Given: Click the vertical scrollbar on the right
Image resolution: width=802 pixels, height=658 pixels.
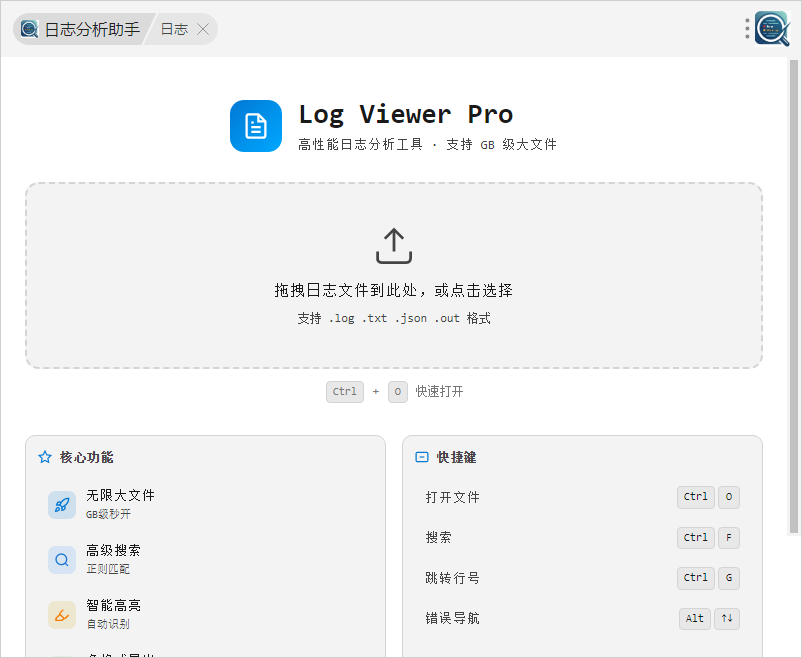Looking at the screenshot, I should [795, 300].
